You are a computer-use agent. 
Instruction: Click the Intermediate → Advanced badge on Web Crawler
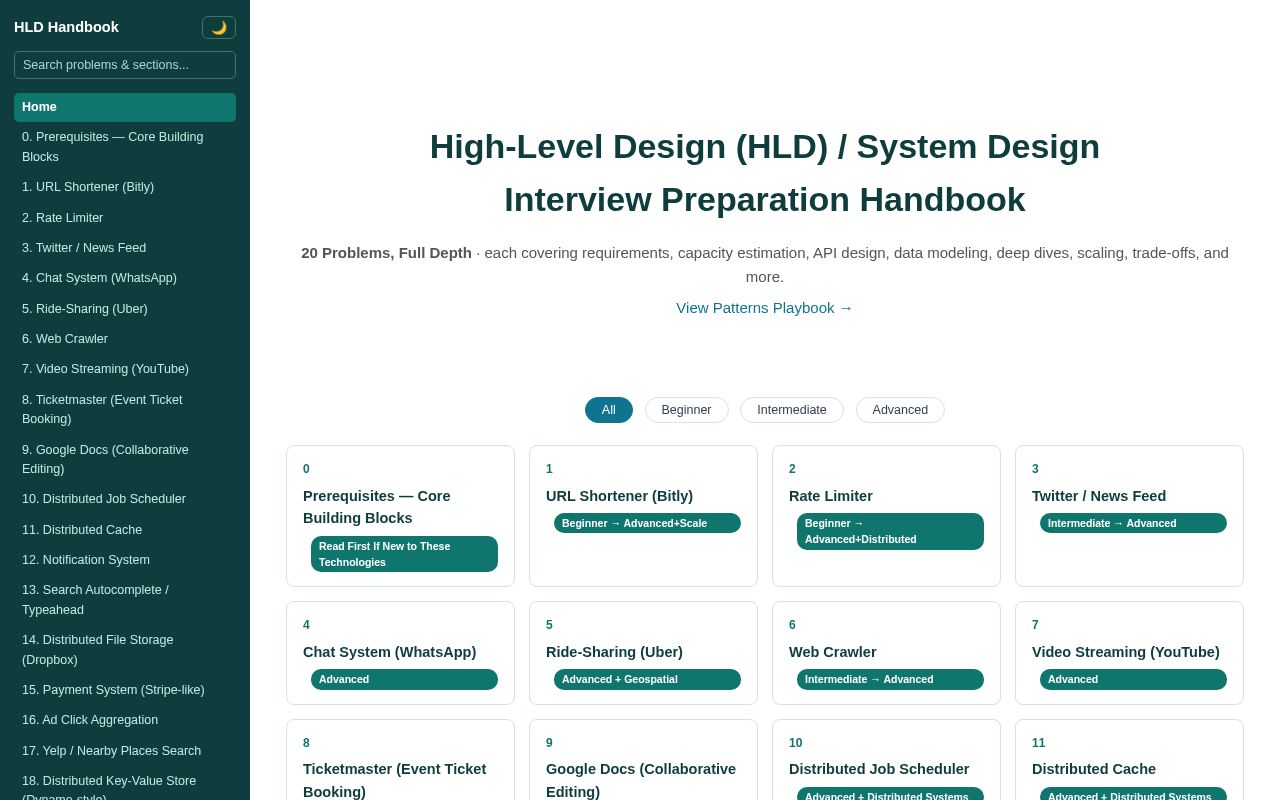pyautogui.click(x=890, y=679)
